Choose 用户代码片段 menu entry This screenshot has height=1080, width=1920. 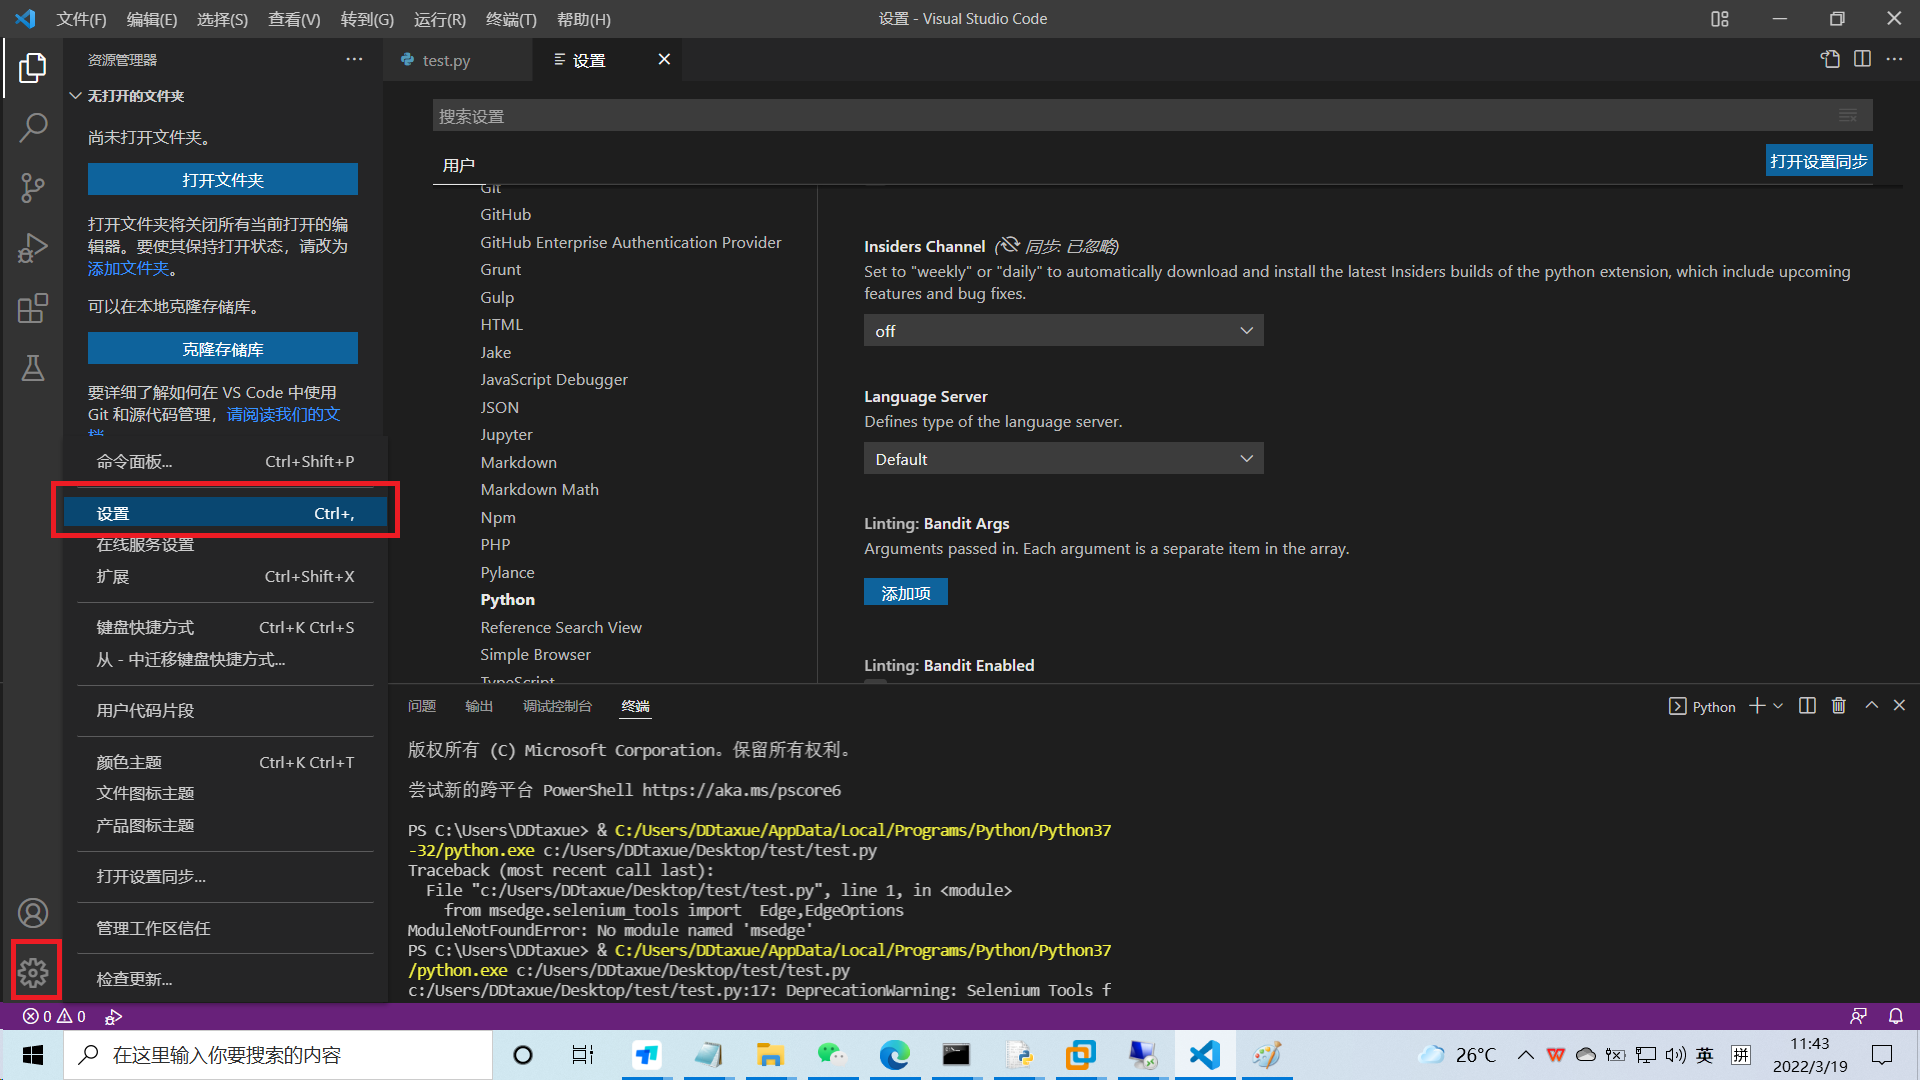pyautogui.click(x=225, y=710)
